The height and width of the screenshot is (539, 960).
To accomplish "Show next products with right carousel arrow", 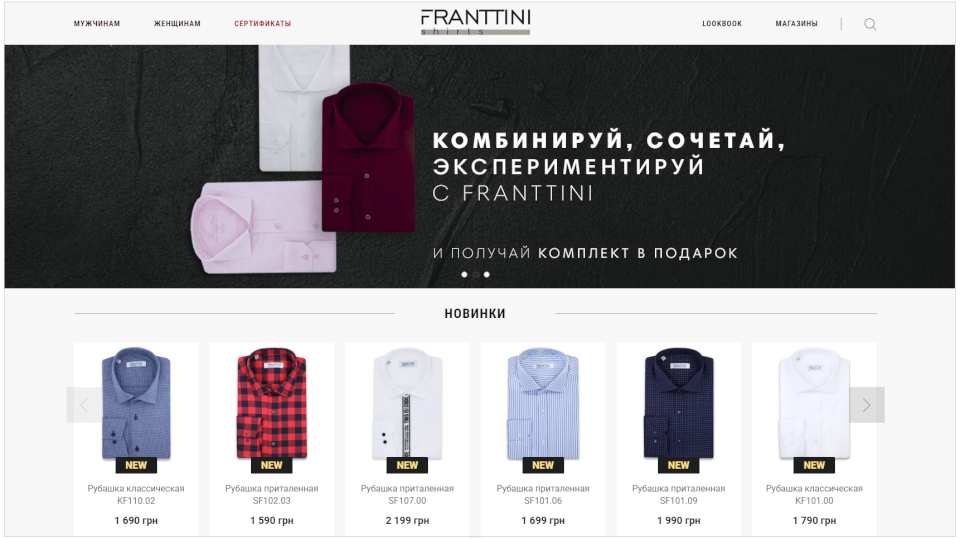I will click(866, 405).
